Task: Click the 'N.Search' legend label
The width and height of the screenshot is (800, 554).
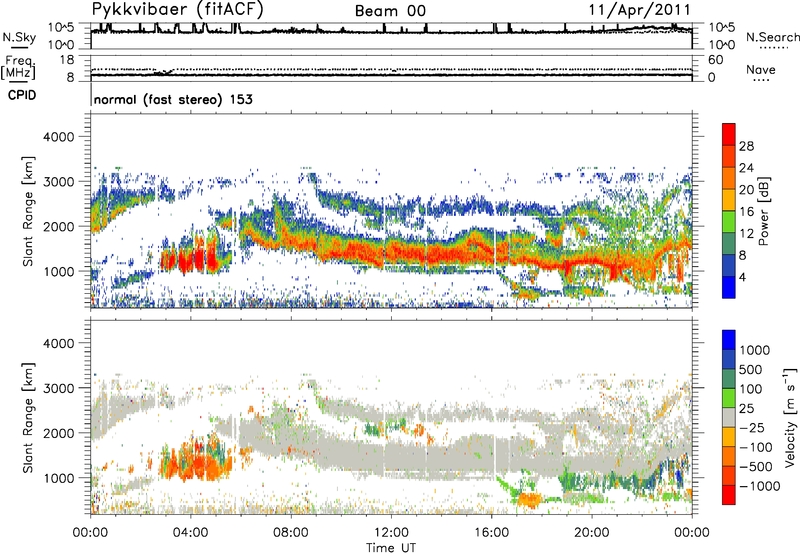Action: 772,37
